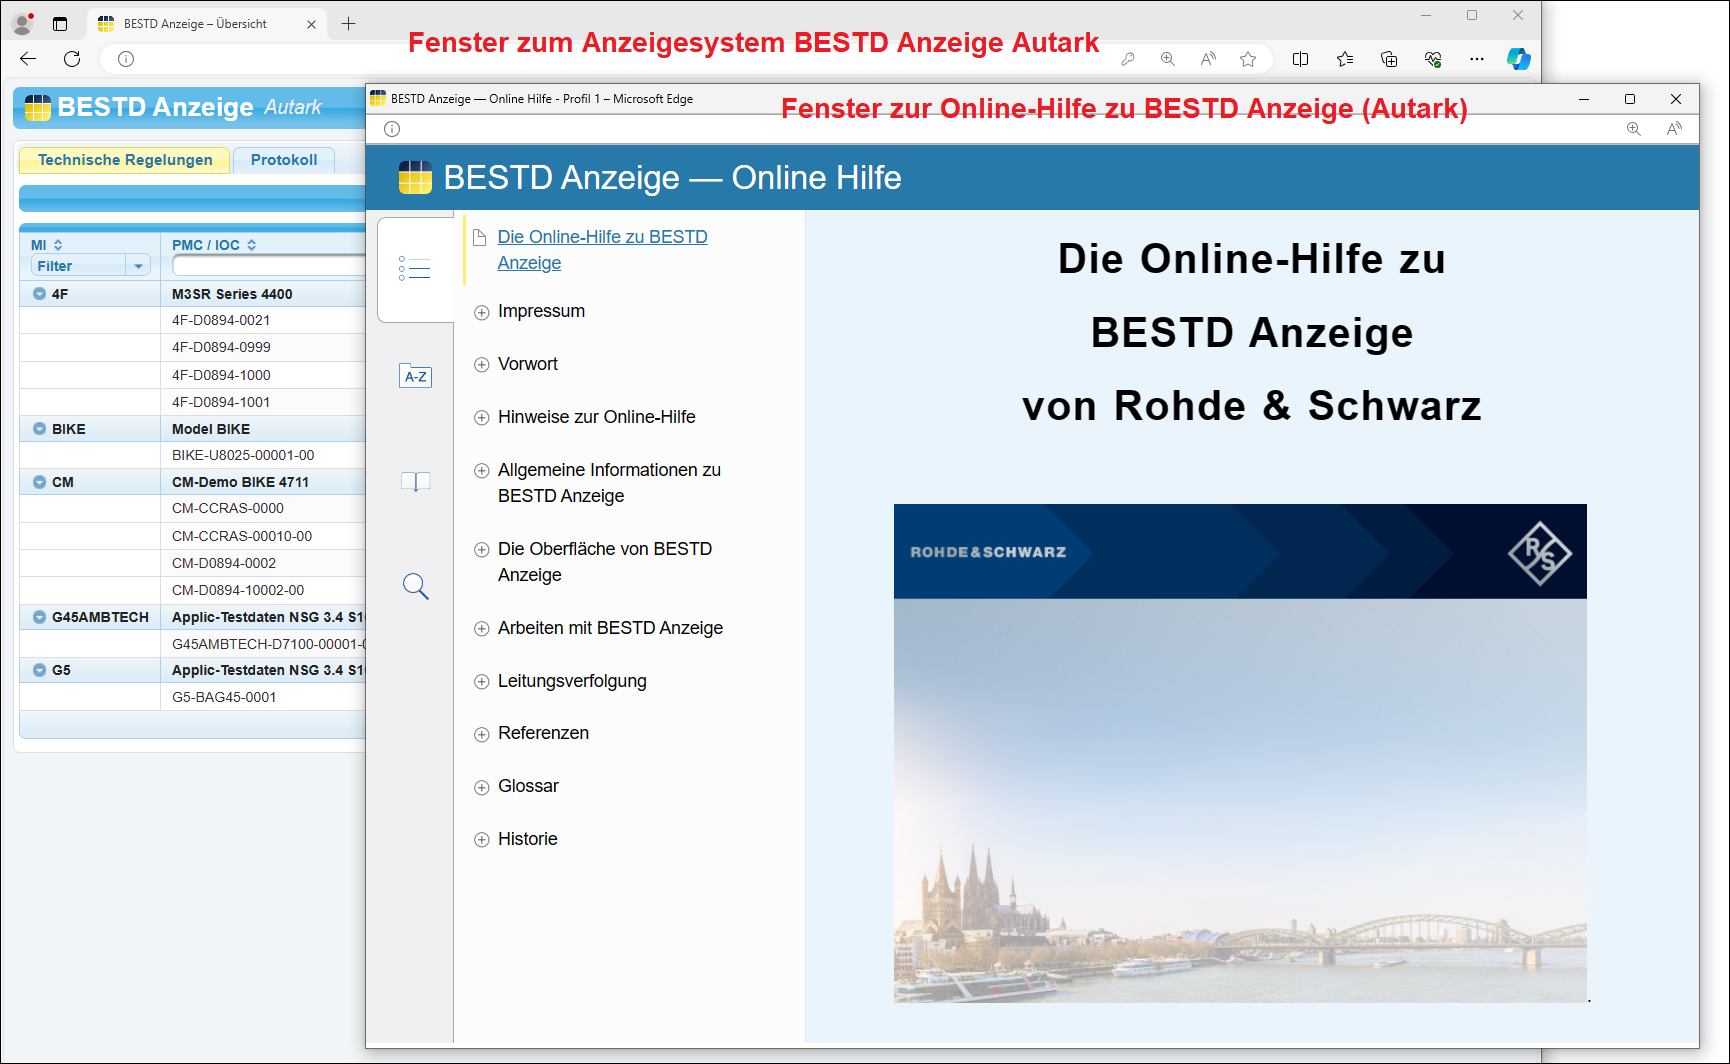Viewport: 1730px width, 1064px height.
Task: Open the A-Z index sidebar icon
Action: tap(415, 376)
